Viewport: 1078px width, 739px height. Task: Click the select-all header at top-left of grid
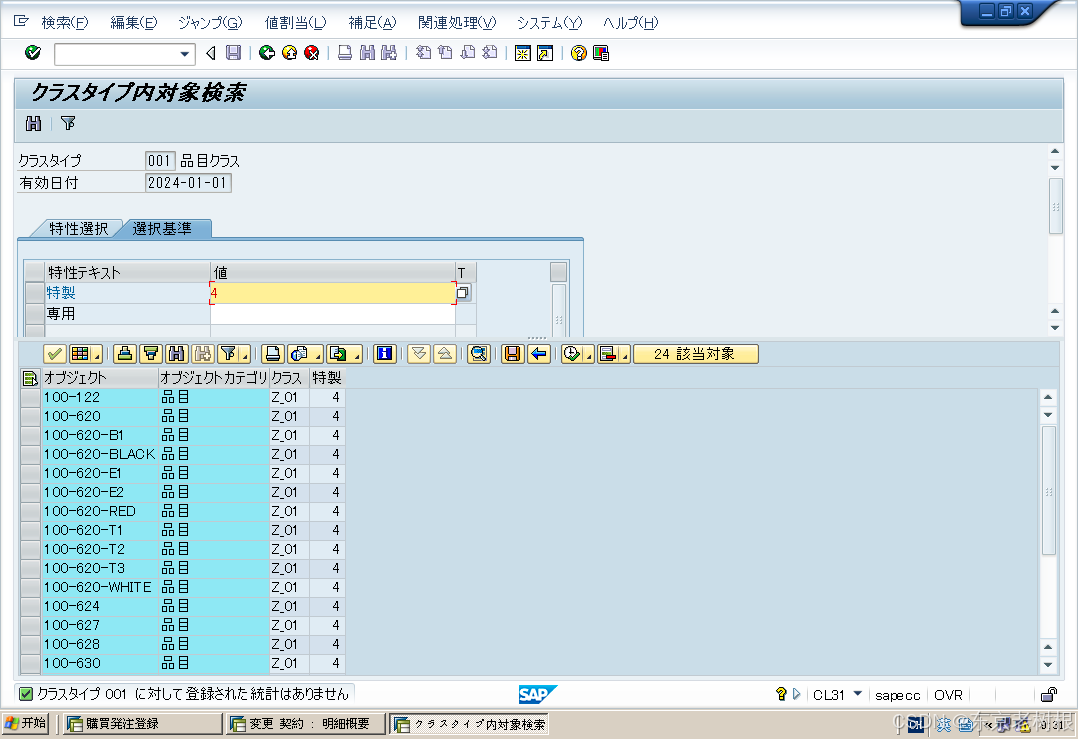click(31, 377)
